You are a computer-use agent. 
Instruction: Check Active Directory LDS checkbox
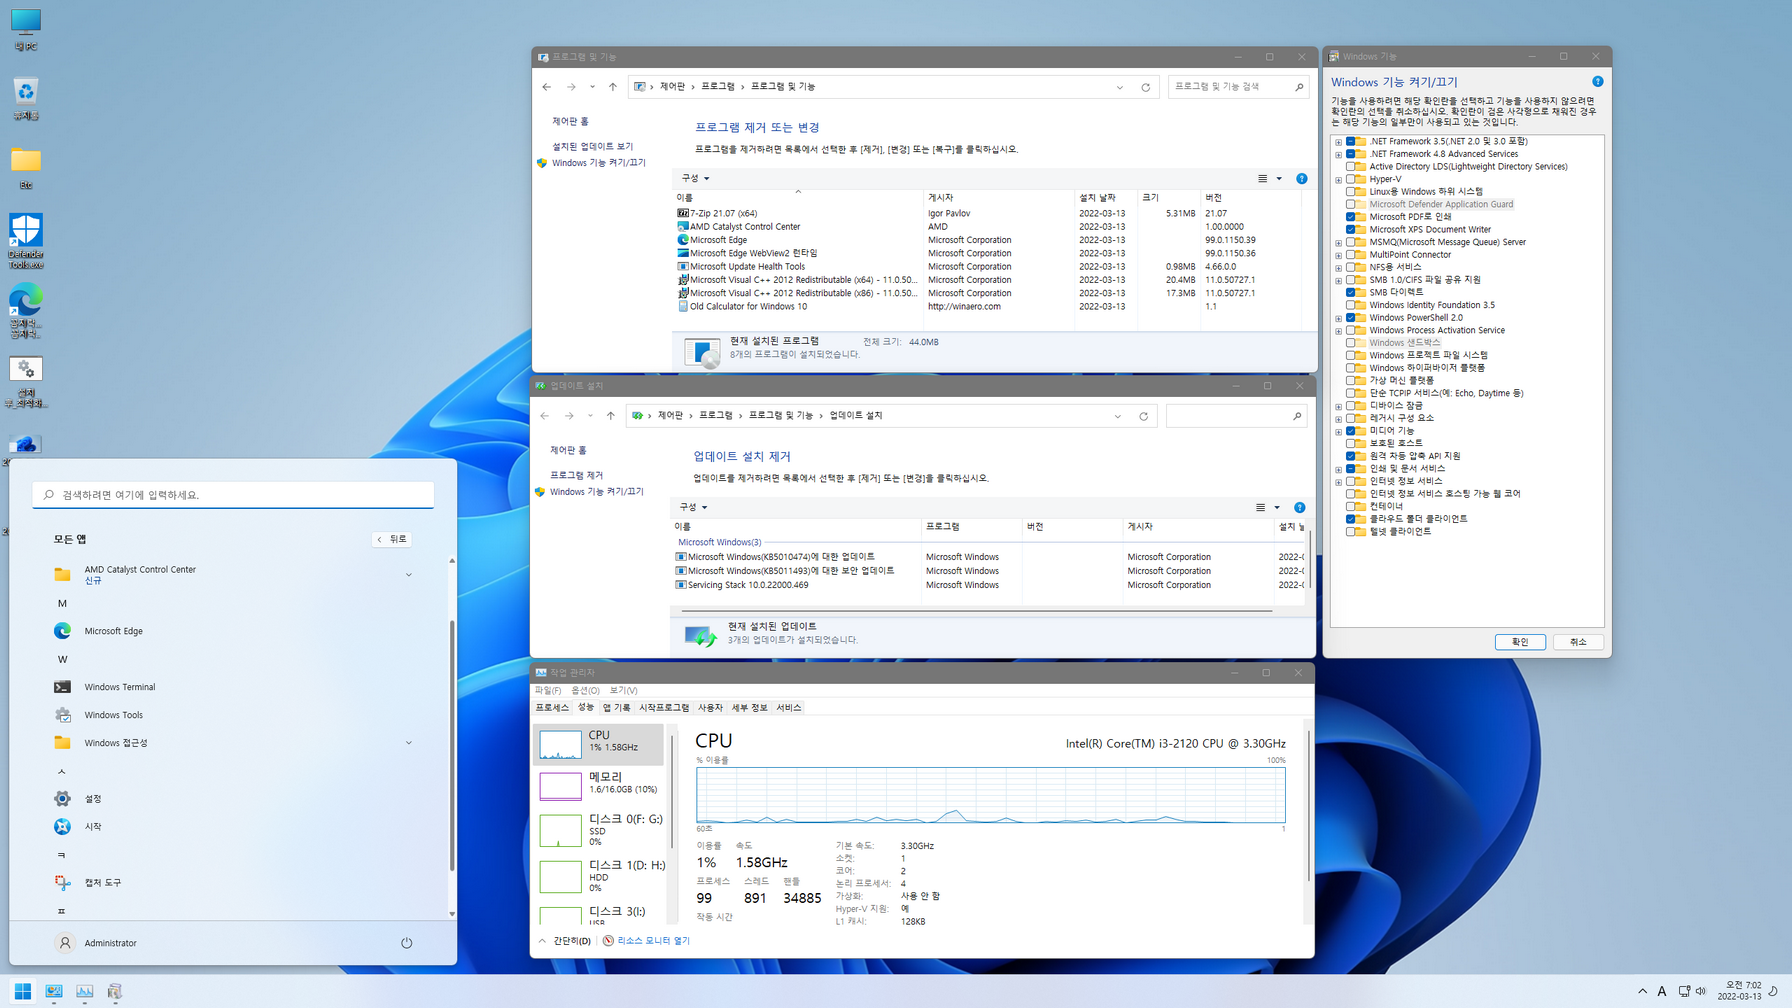coord(1350,167)
